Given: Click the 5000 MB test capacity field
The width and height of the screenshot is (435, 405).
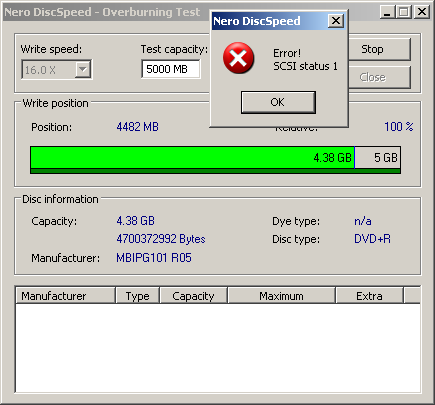Looking at the screenshot, I should [x=171, y=69].
